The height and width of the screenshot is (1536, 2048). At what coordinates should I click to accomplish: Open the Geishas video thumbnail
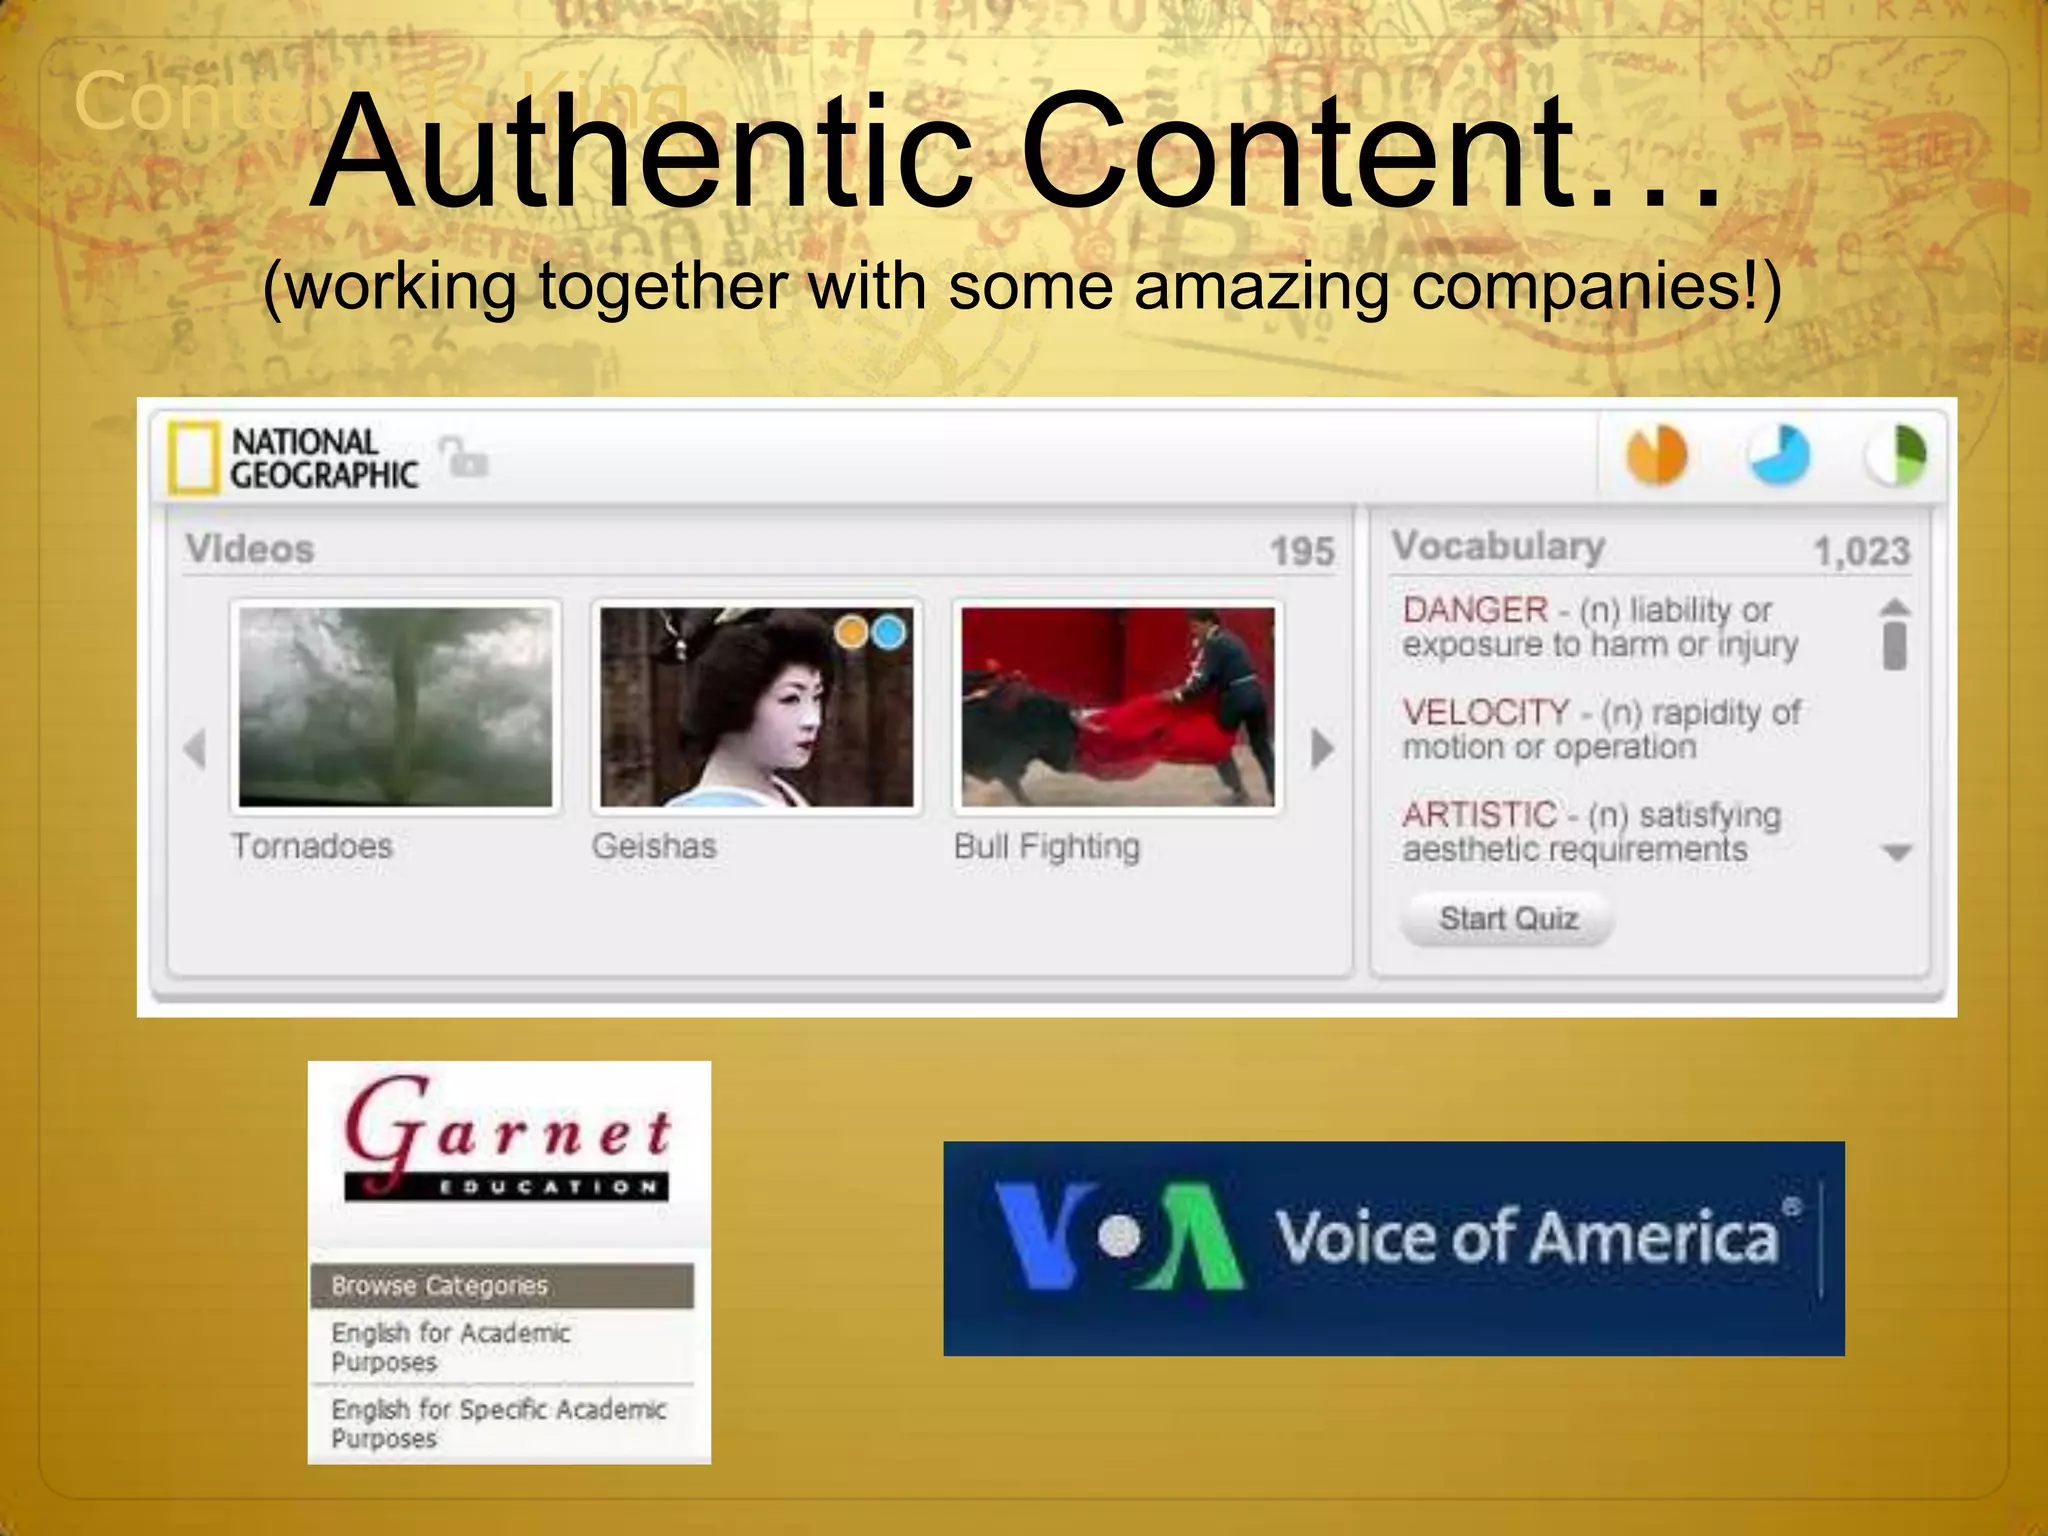756,707
